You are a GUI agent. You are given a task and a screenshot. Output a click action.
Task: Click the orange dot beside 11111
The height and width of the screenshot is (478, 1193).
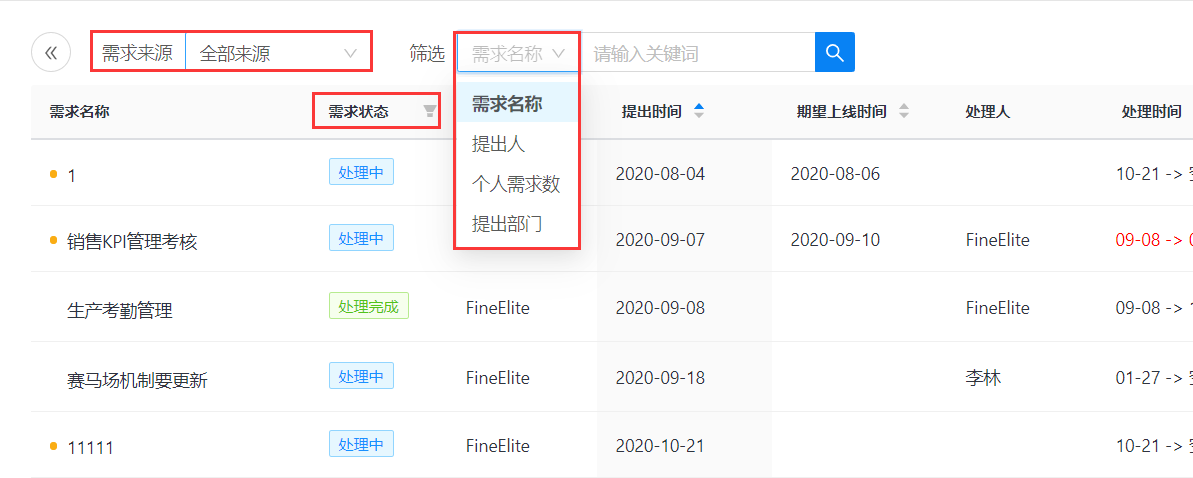pyautogui.click(x=53, y=446)
